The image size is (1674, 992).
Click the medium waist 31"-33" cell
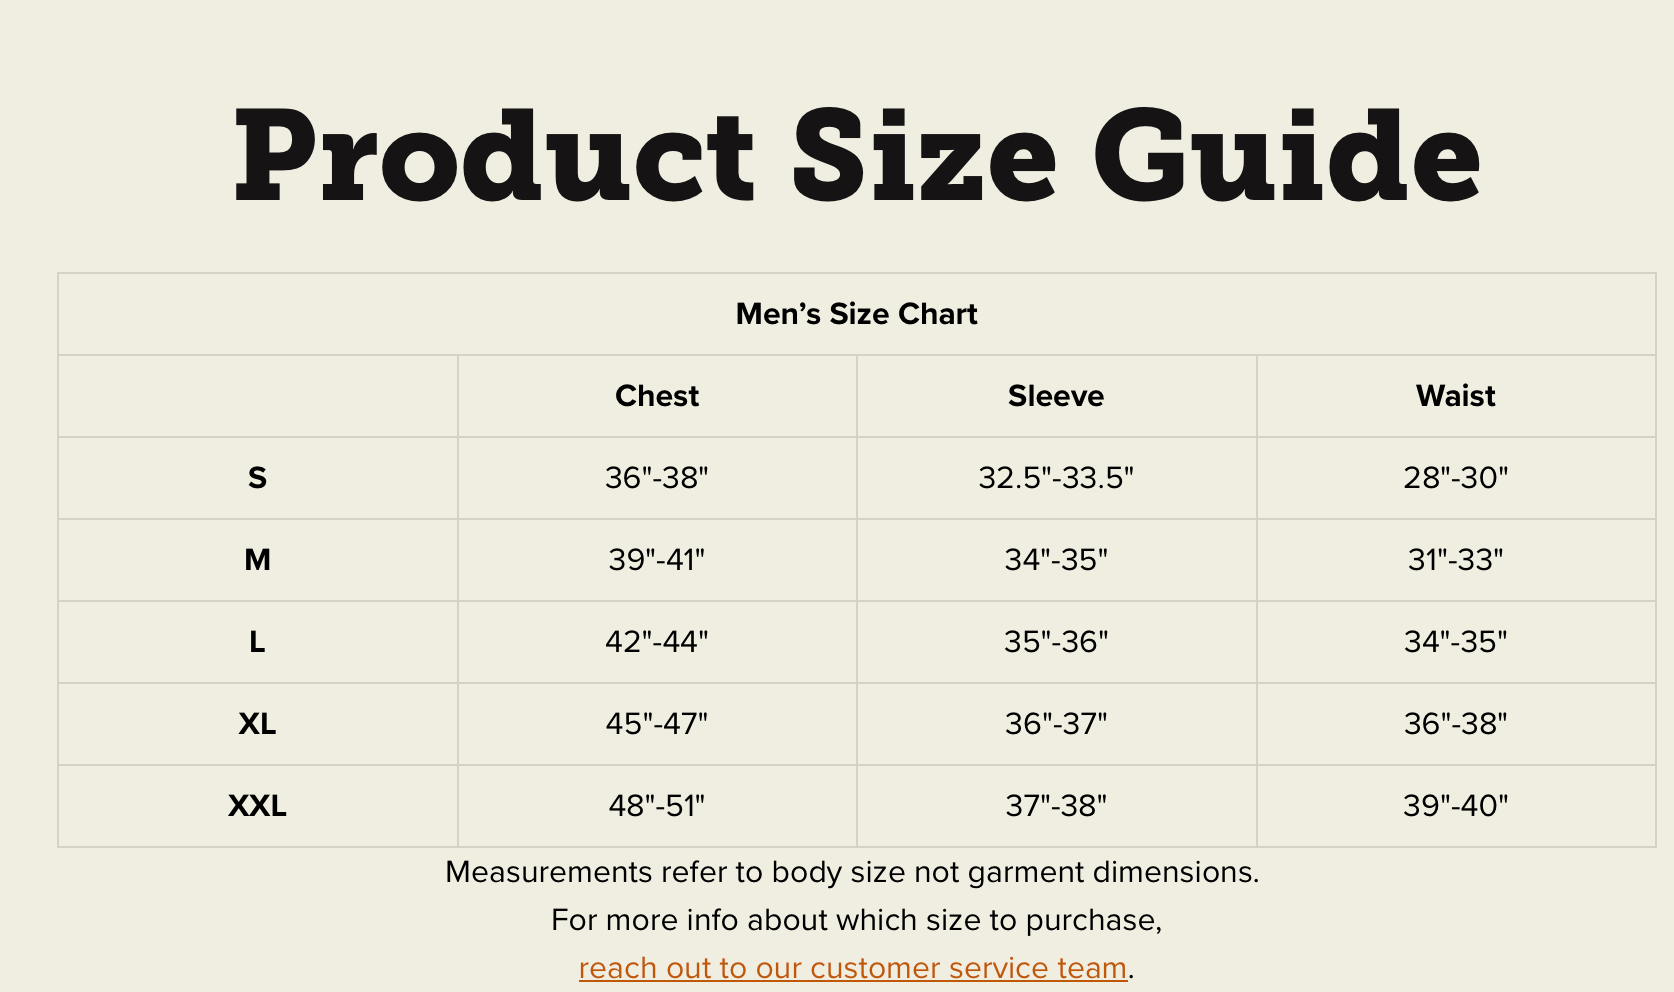(x=1455, y=560)
